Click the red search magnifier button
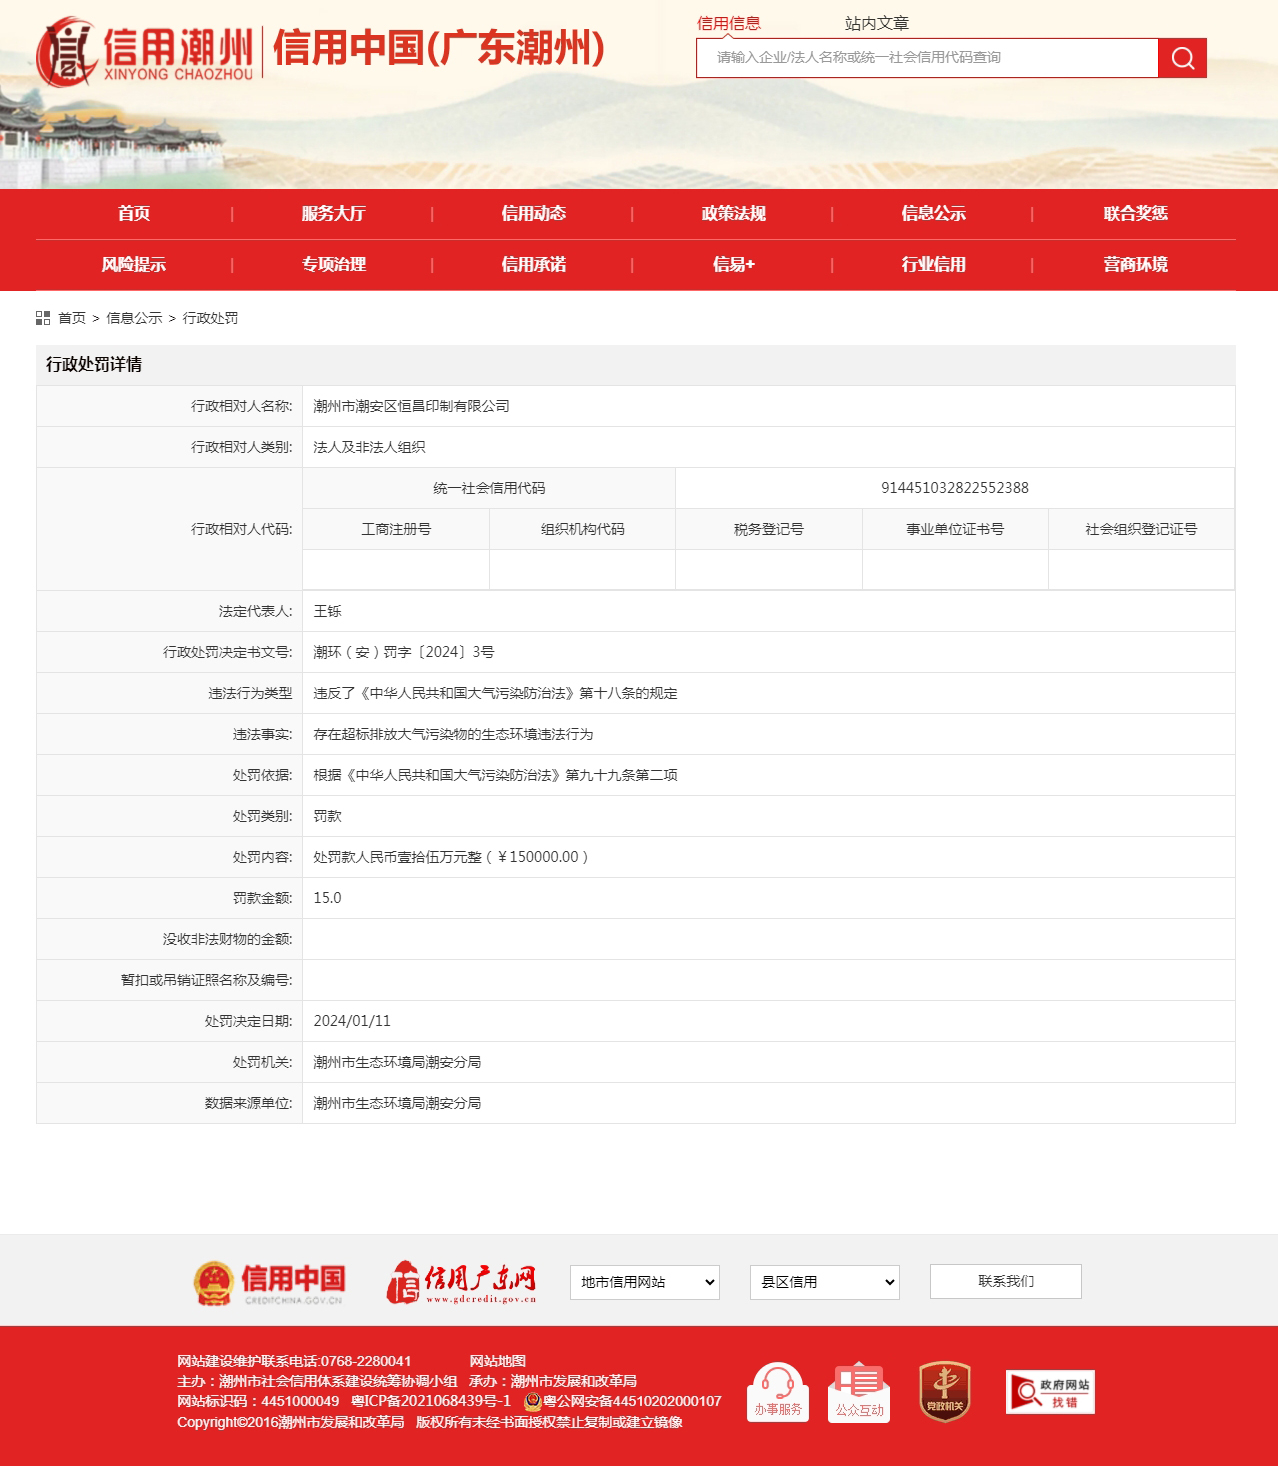The width and height of the screenshot is (1278, 1466). coord(1182,58)
